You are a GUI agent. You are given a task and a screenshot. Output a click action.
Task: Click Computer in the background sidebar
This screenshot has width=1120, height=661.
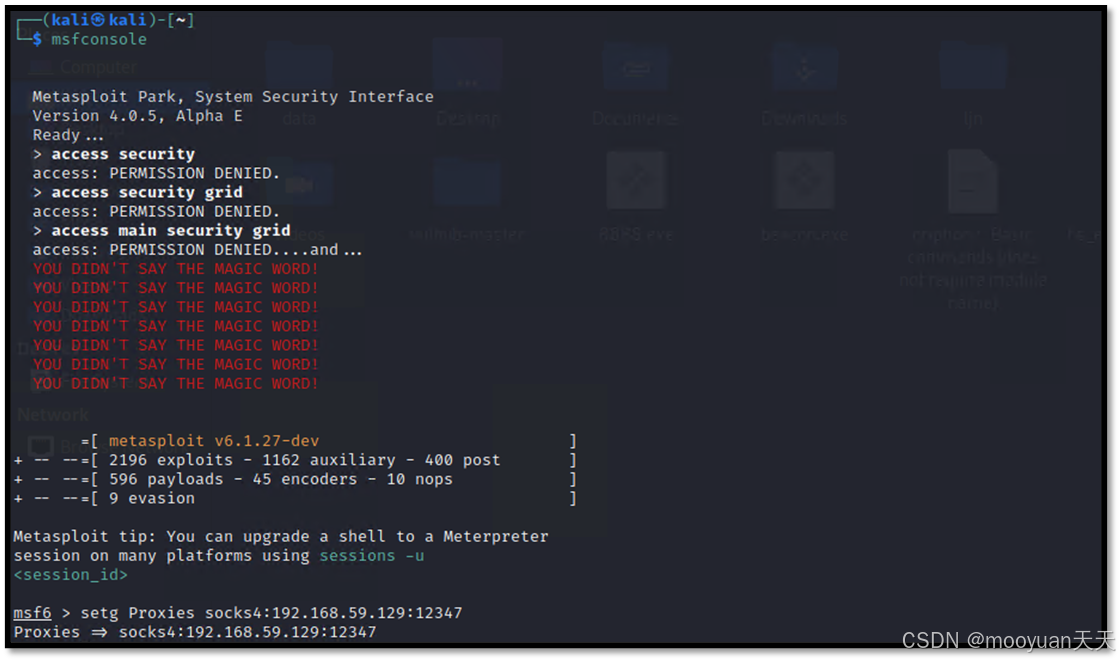98,67
